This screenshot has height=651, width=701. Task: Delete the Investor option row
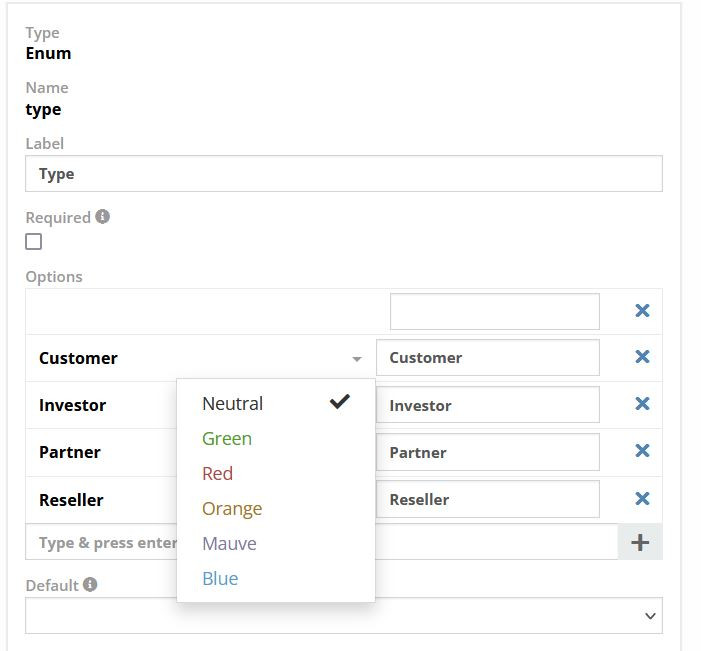click(x=642, y=404)
